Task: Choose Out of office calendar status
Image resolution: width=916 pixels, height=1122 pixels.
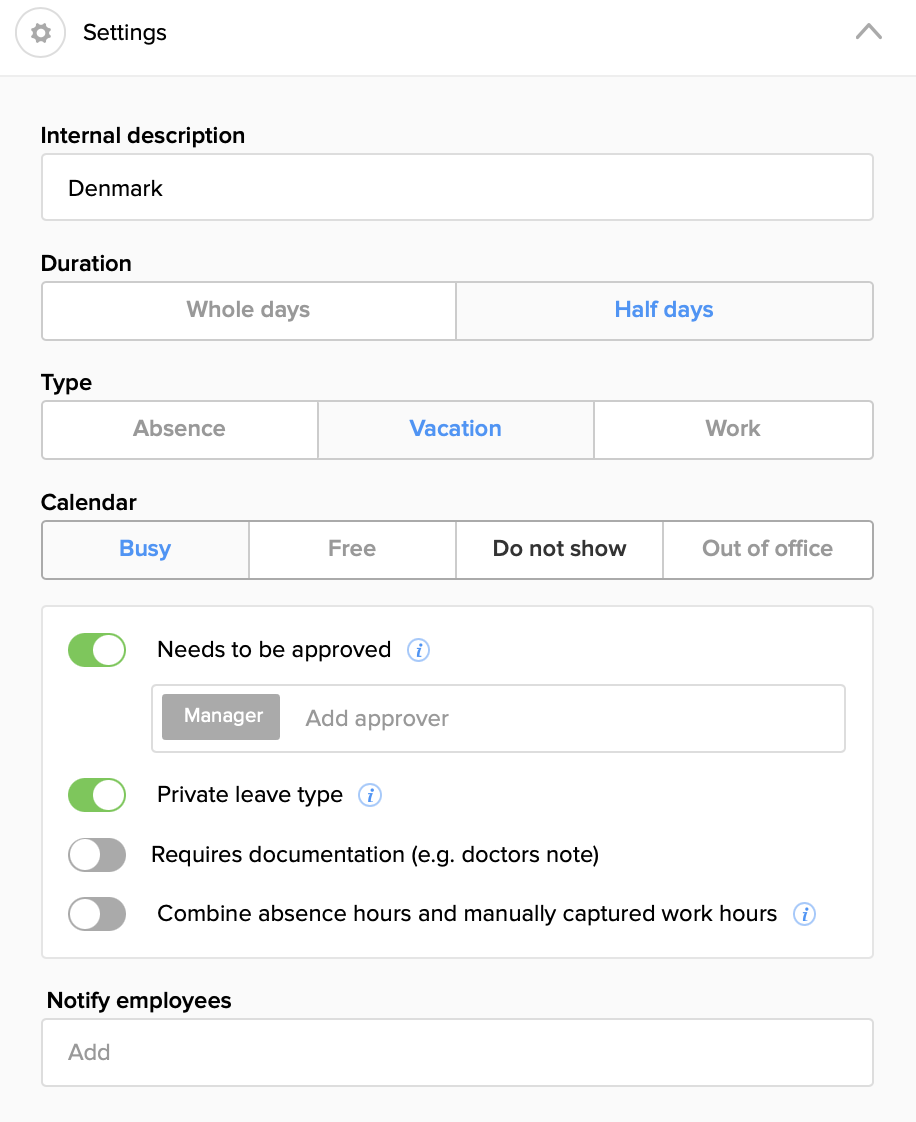Action: tap(767, 549)
